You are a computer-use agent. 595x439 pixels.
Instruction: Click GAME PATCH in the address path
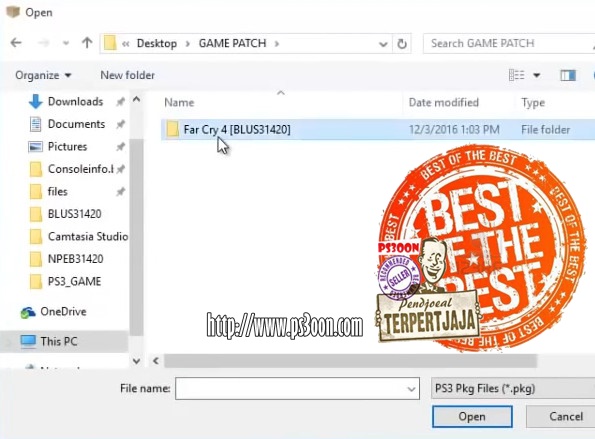point(232,43)
